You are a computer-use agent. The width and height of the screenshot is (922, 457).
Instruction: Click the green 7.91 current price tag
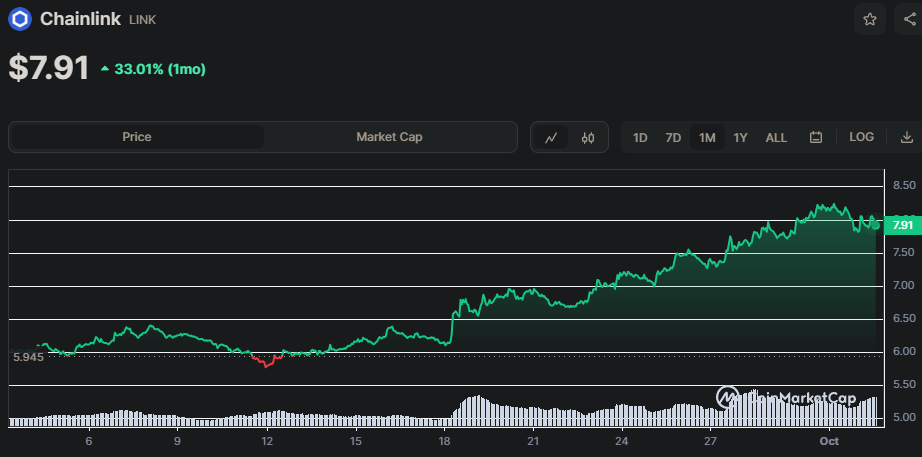click(x=902, y=225)
